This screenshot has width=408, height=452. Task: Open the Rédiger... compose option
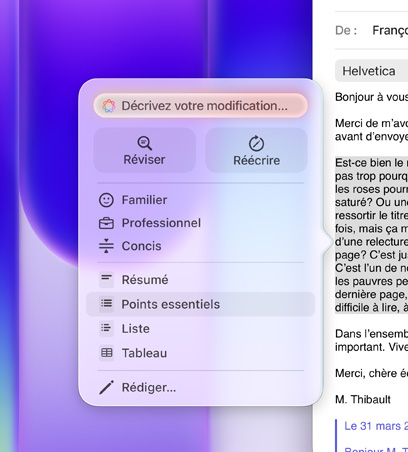[200, 387]
